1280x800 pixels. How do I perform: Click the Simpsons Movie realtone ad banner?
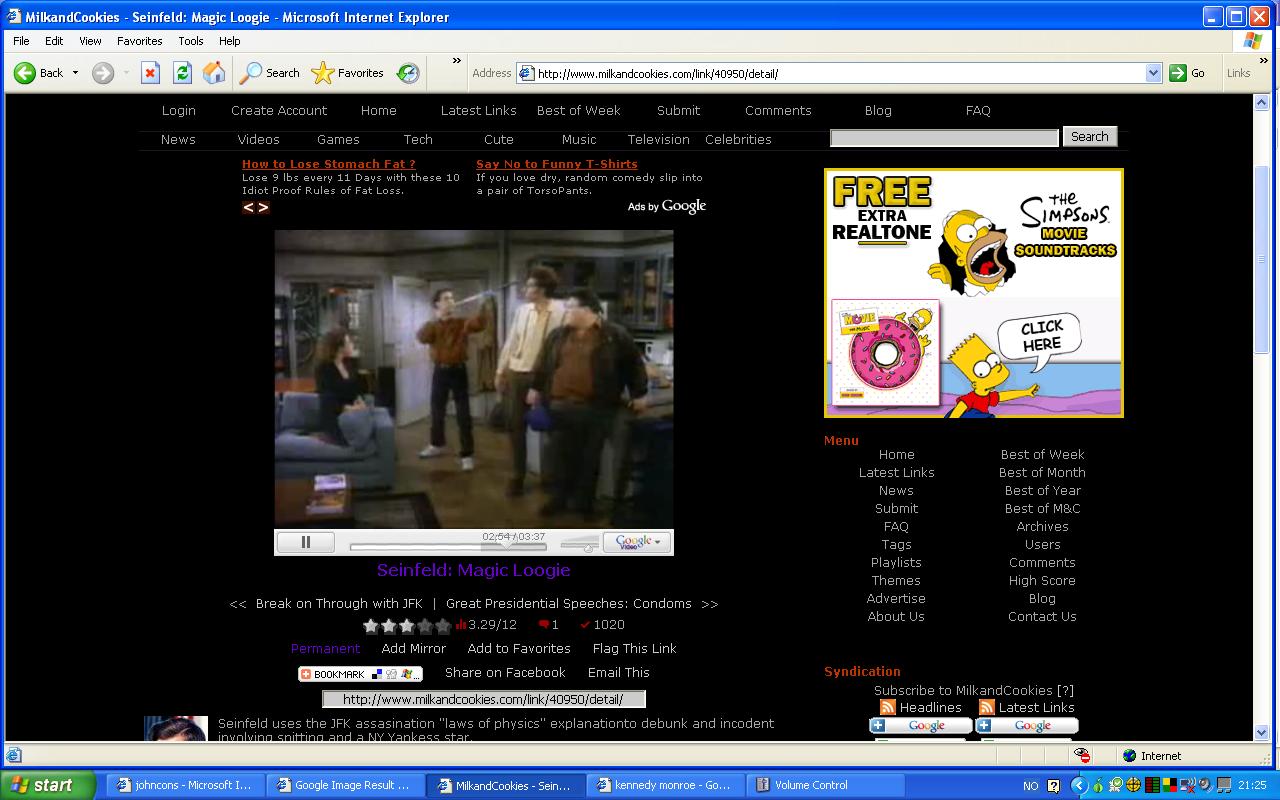pos(974,293)
